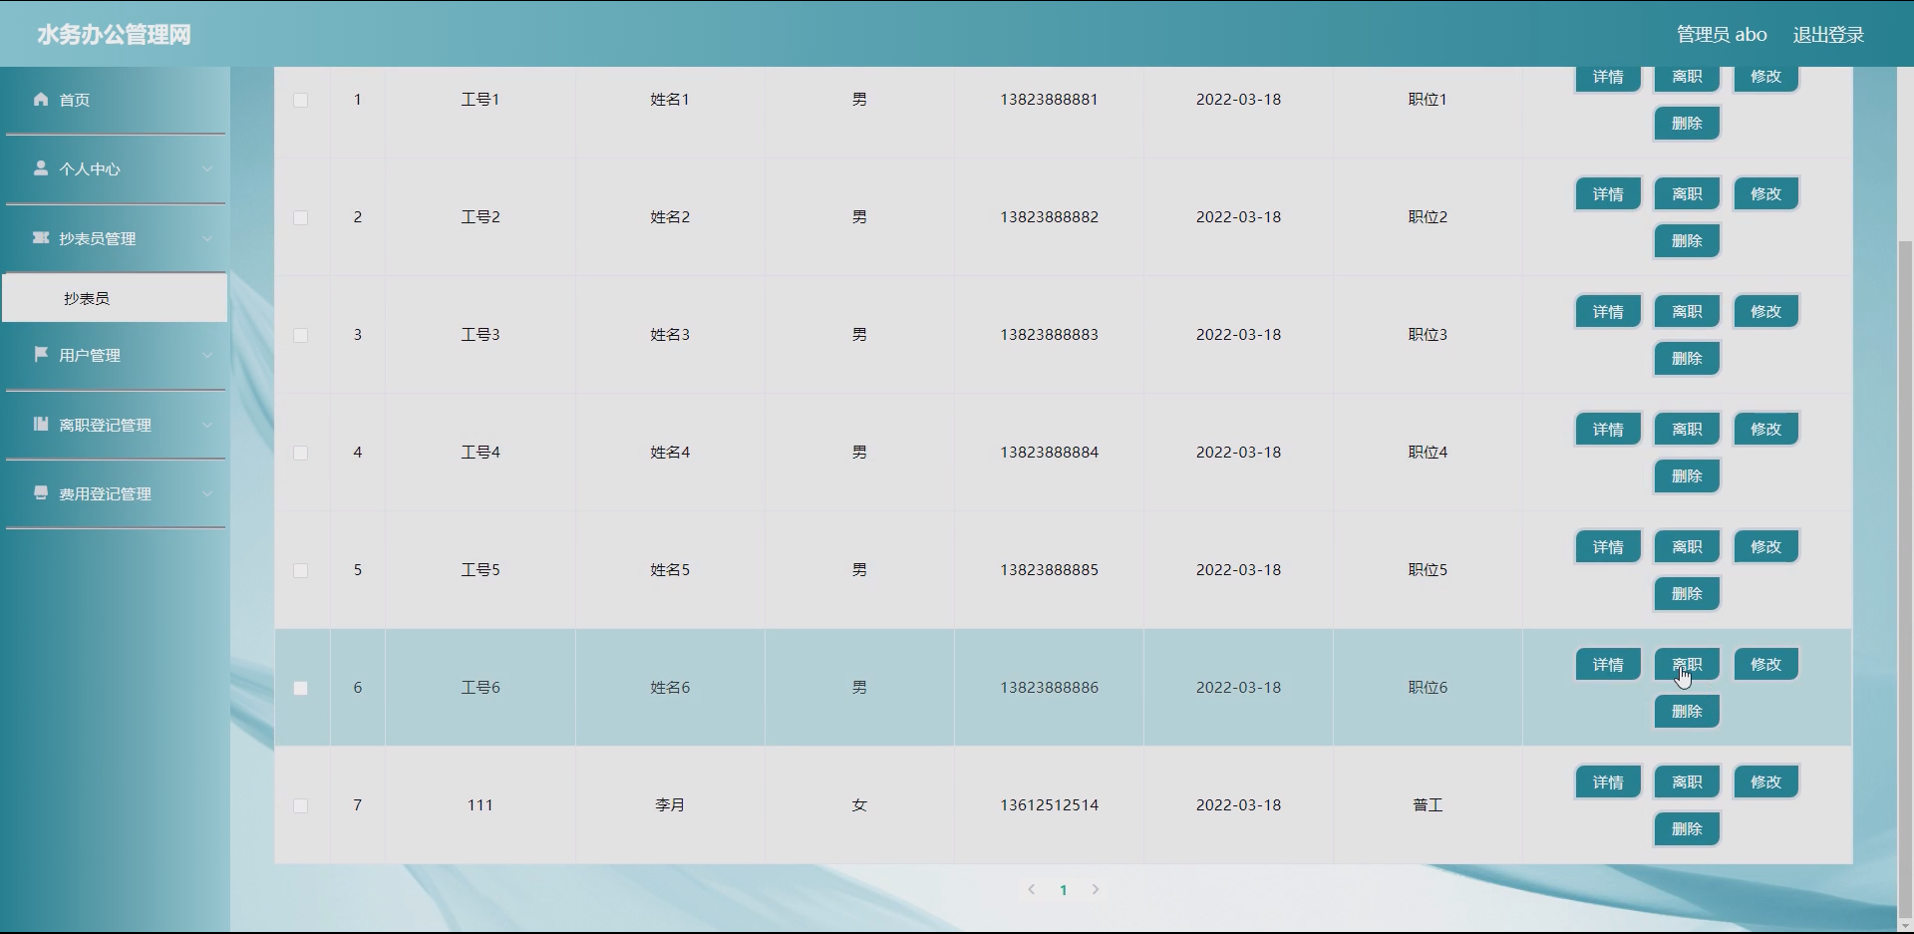Go to next page arrow
The height and width of the screenshot is (934, 1914).
(1095, 889)
